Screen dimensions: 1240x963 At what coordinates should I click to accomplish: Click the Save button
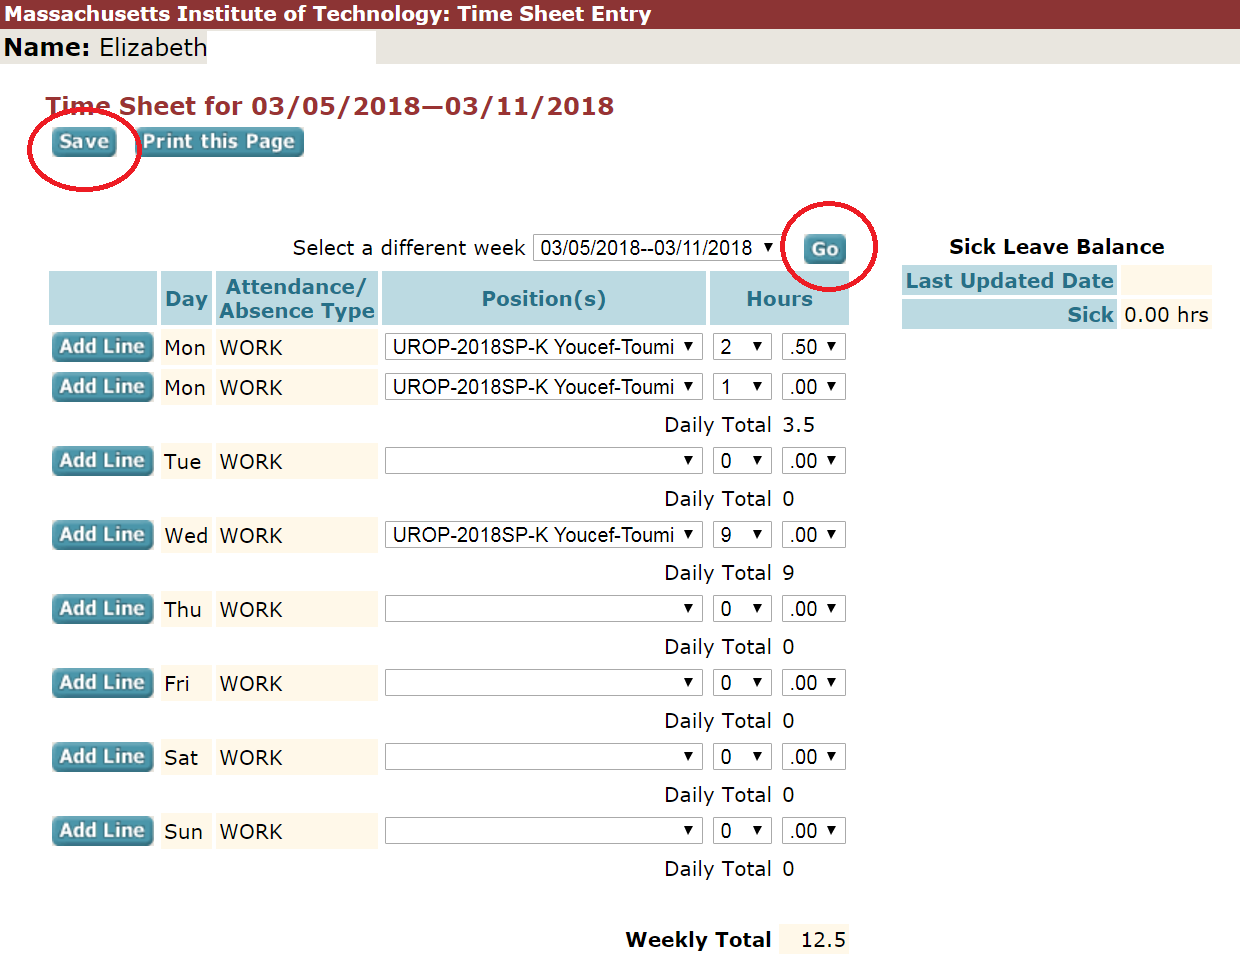point(84,142)
